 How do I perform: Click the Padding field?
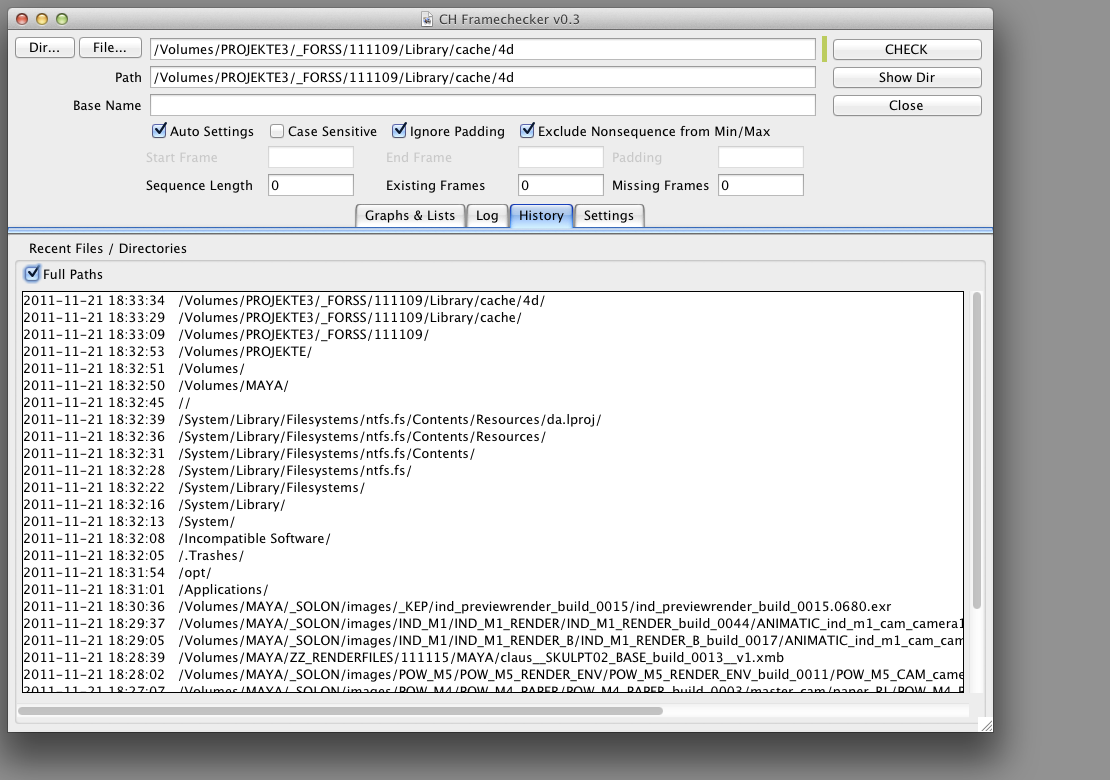pos(761,157)
